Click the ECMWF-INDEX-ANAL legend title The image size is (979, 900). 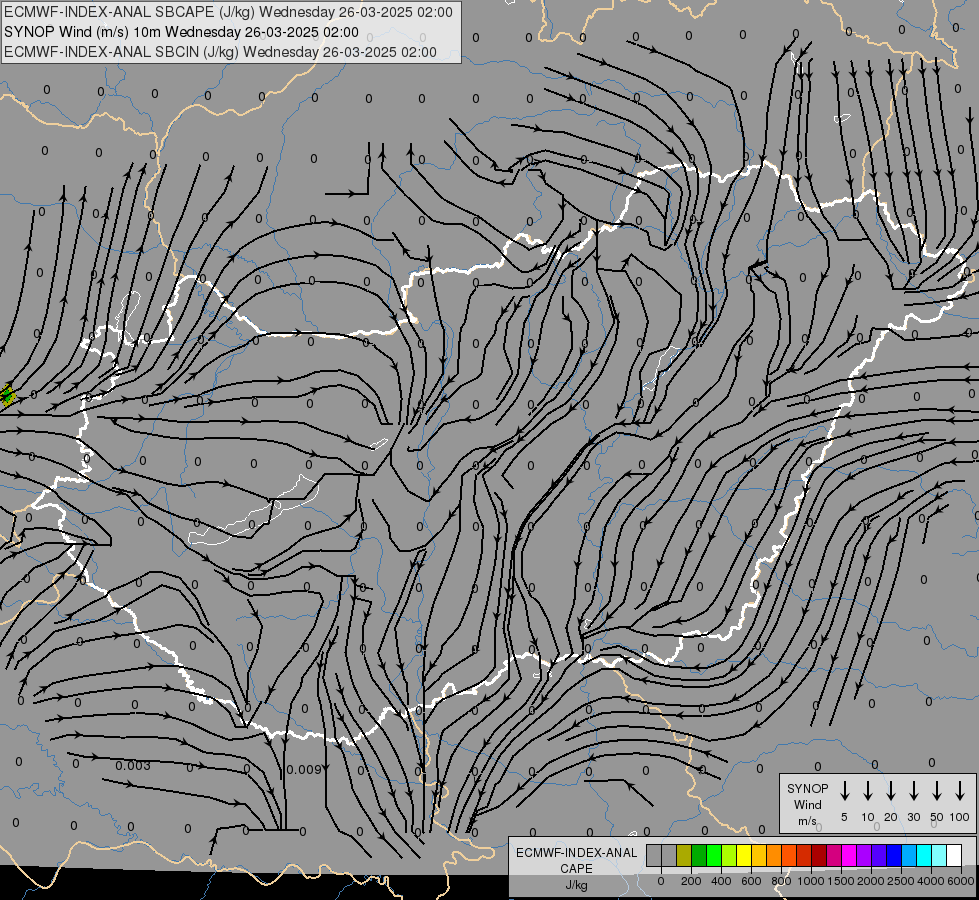576,853
